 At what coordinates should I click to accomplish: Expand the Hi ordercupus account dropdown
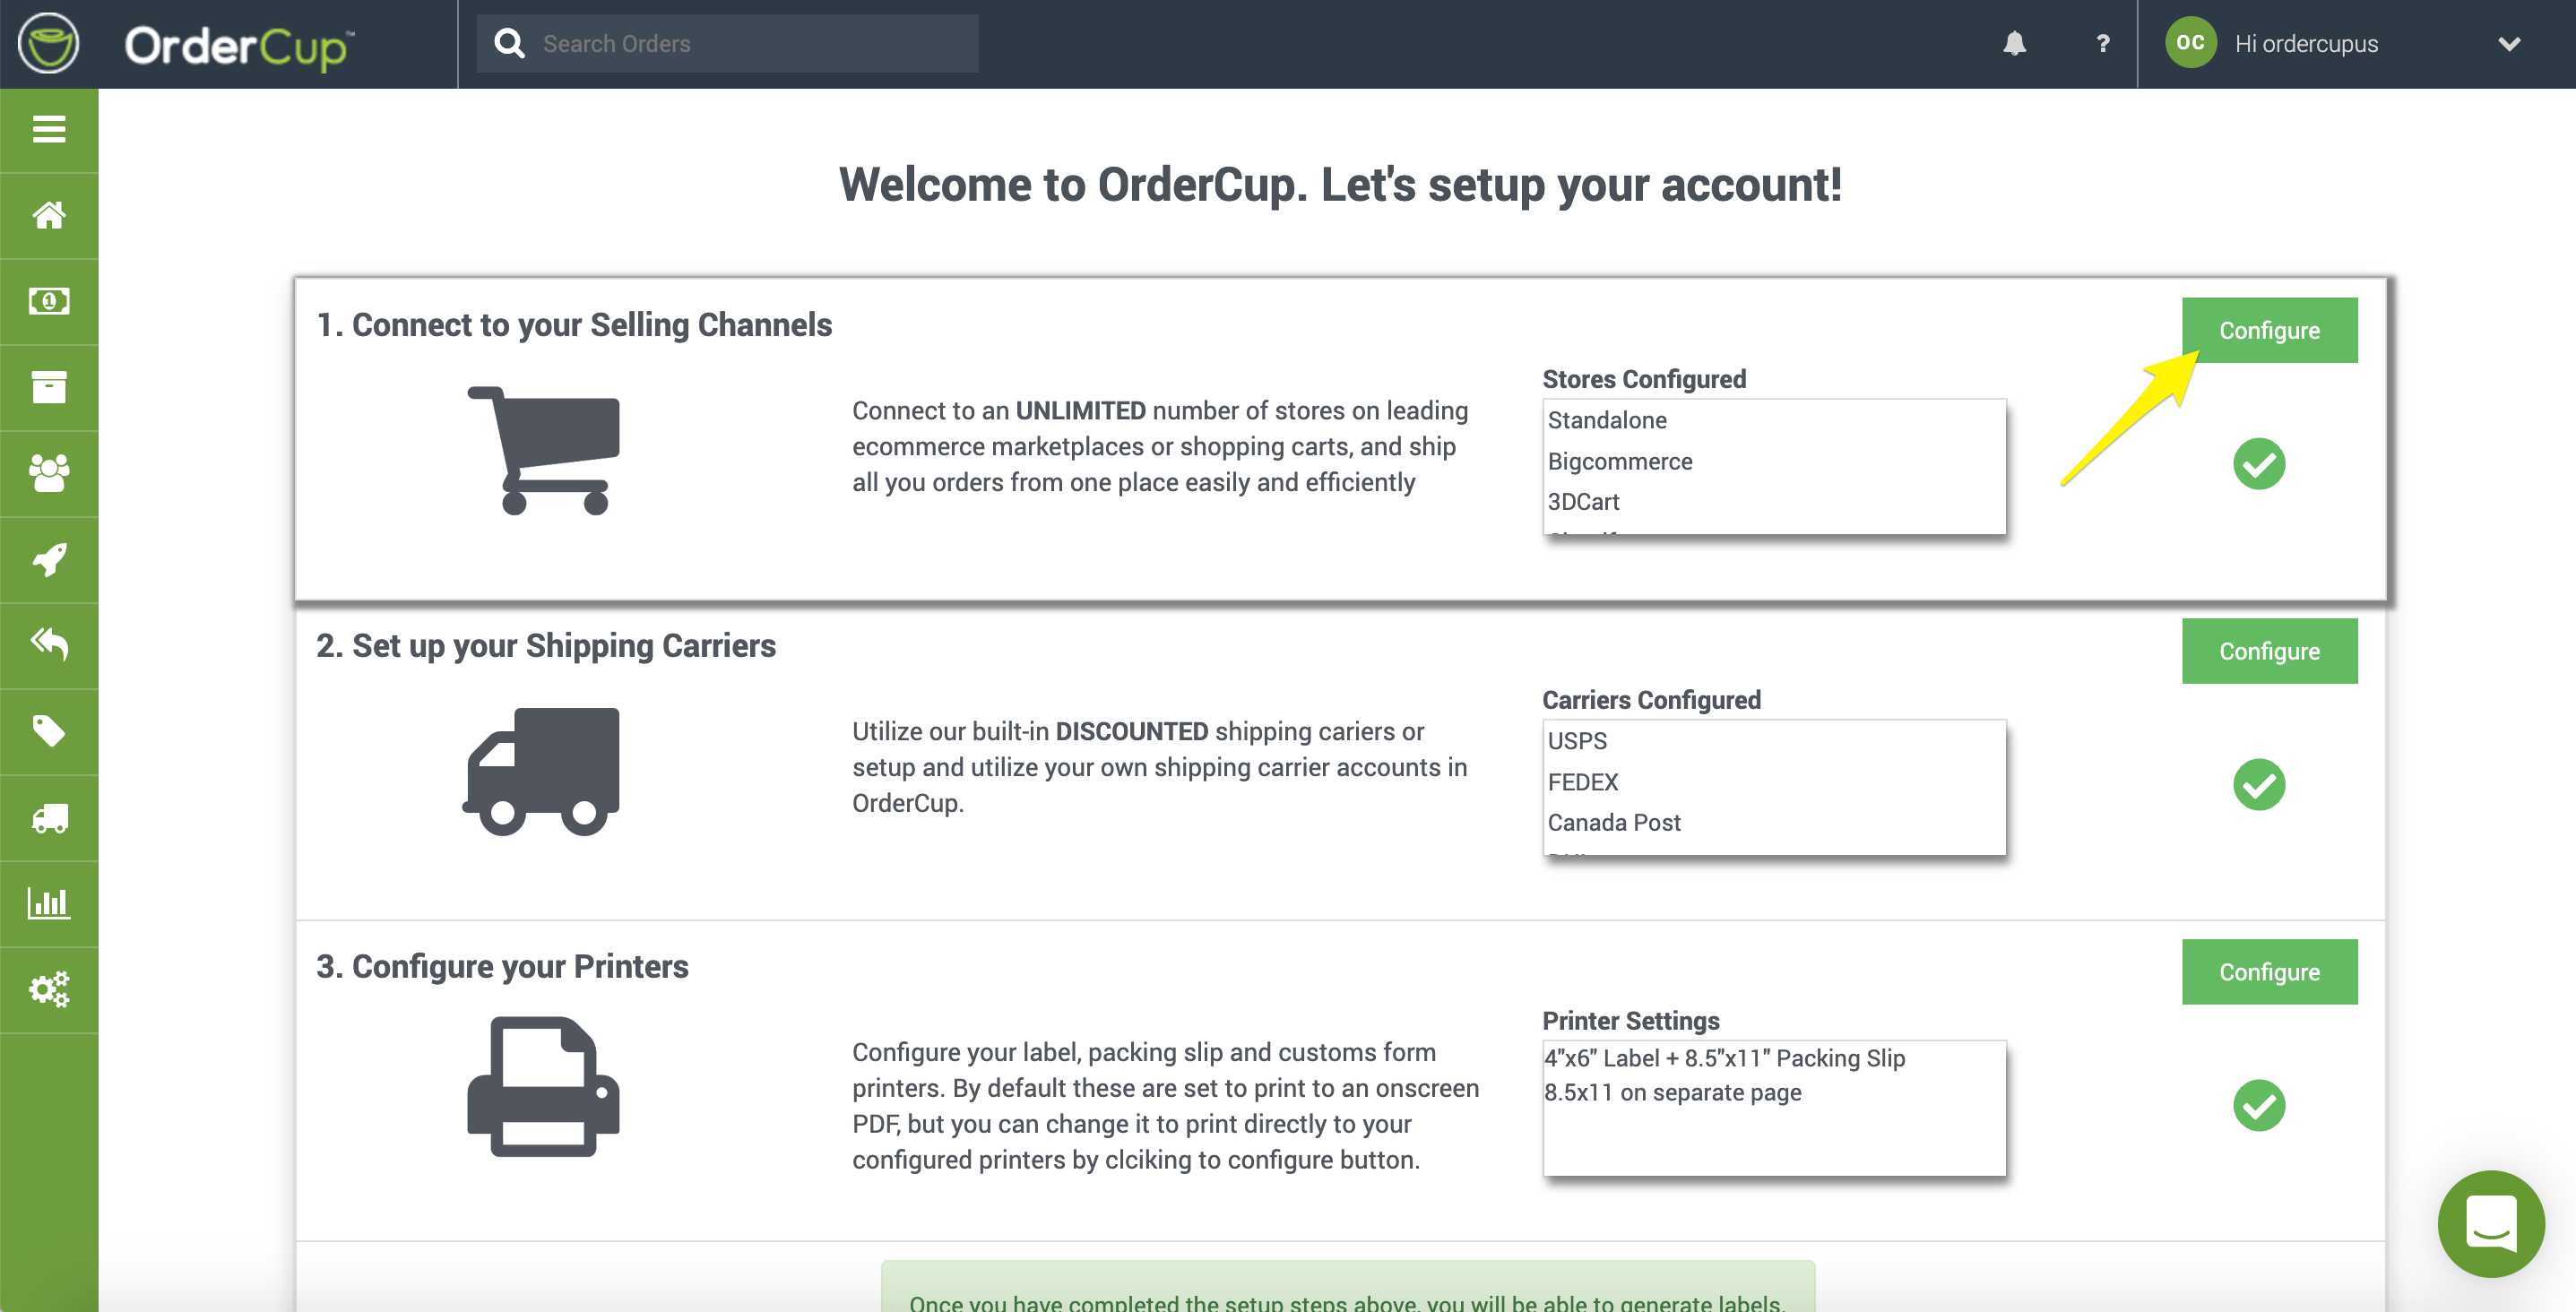coord(2508,43)
